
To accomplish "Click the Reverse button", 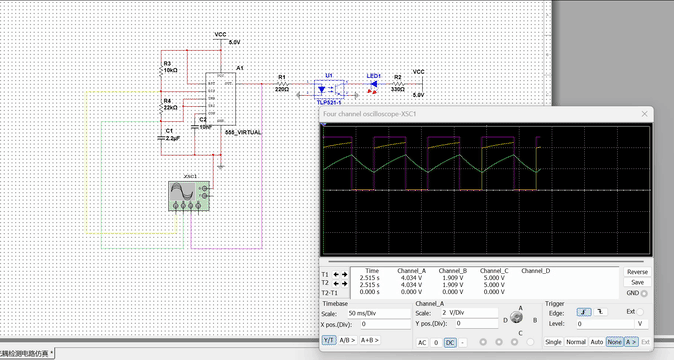I will click(637, 272).
